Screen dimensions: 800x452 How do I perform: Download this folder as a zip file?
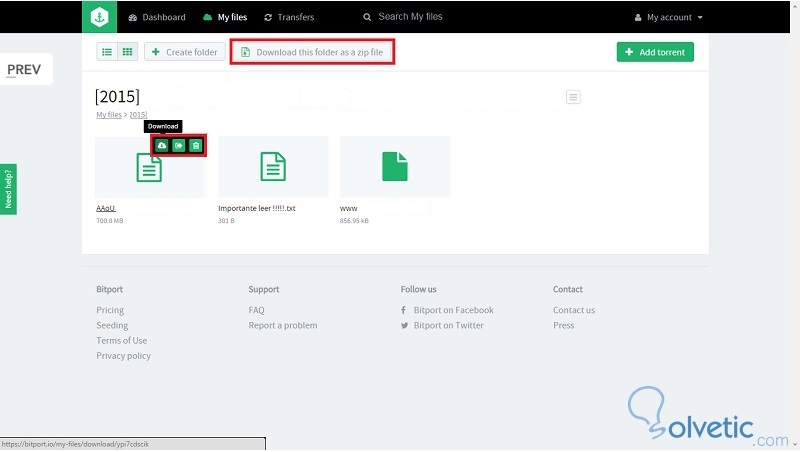coord(312,52)
